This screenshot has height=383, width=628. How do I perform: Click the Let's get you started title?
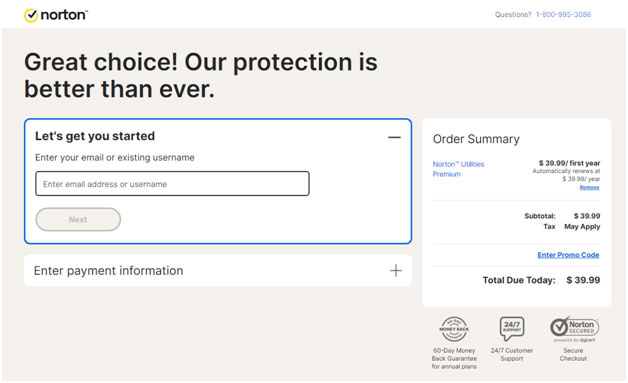(95, 136)
